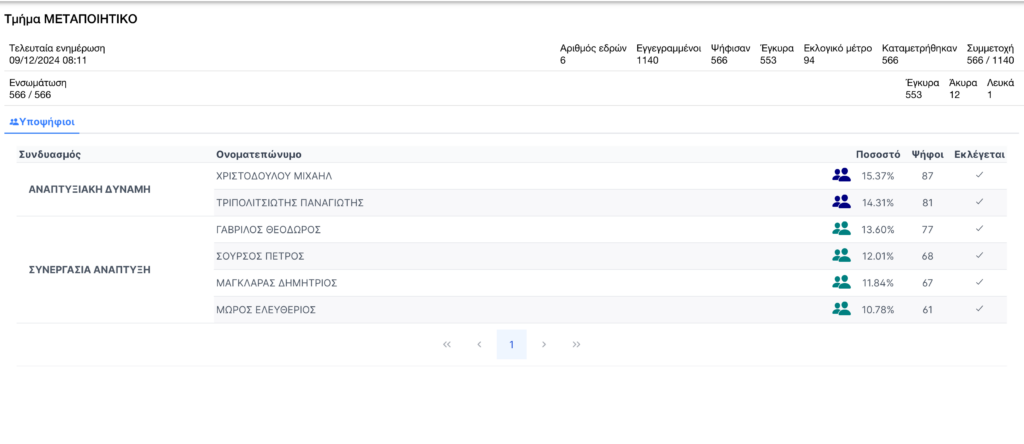Click the teal group icon for ΜΩΡΟΣ ΕΛΕΥΘΕΡΙΟΣ
This screenshot has width=1024, height=444.
click(841, 310)
